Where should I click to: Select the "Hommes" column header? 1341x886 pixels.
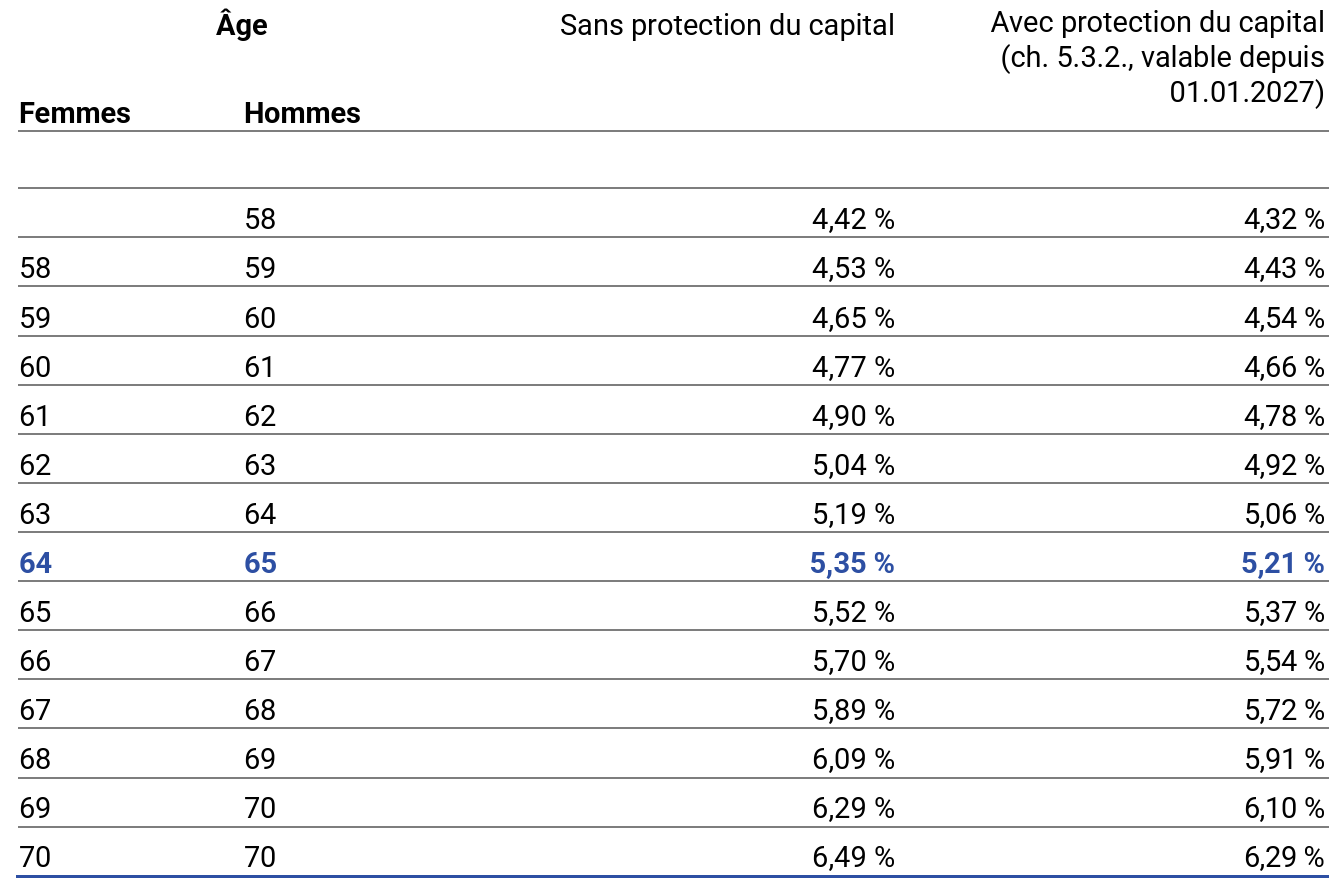302,113
